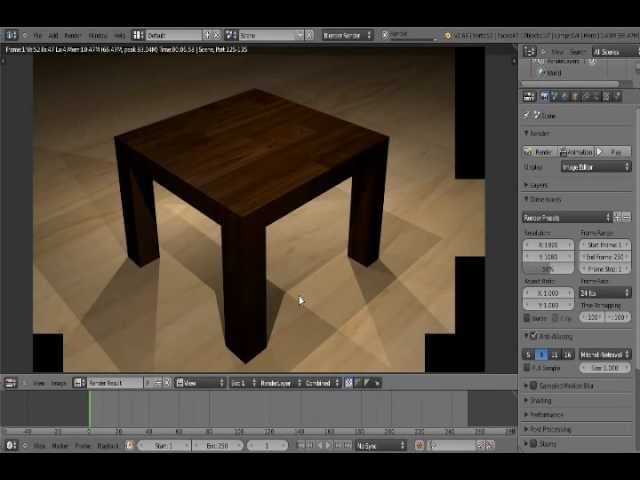Screen dimensions: 640x480
Task: Click the Resolution X 1920 field
Action: [x=548, y=245]
